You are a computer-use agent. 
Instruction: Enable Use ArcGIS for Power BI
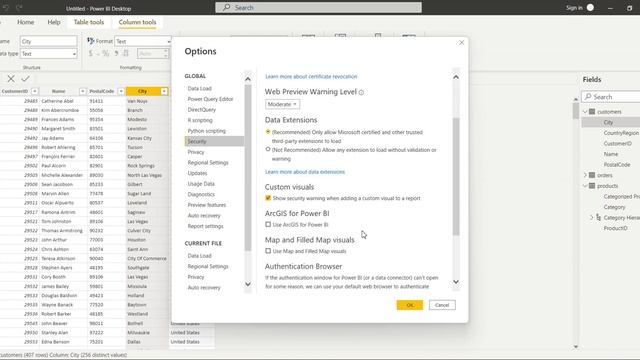(x=268, y=224)
